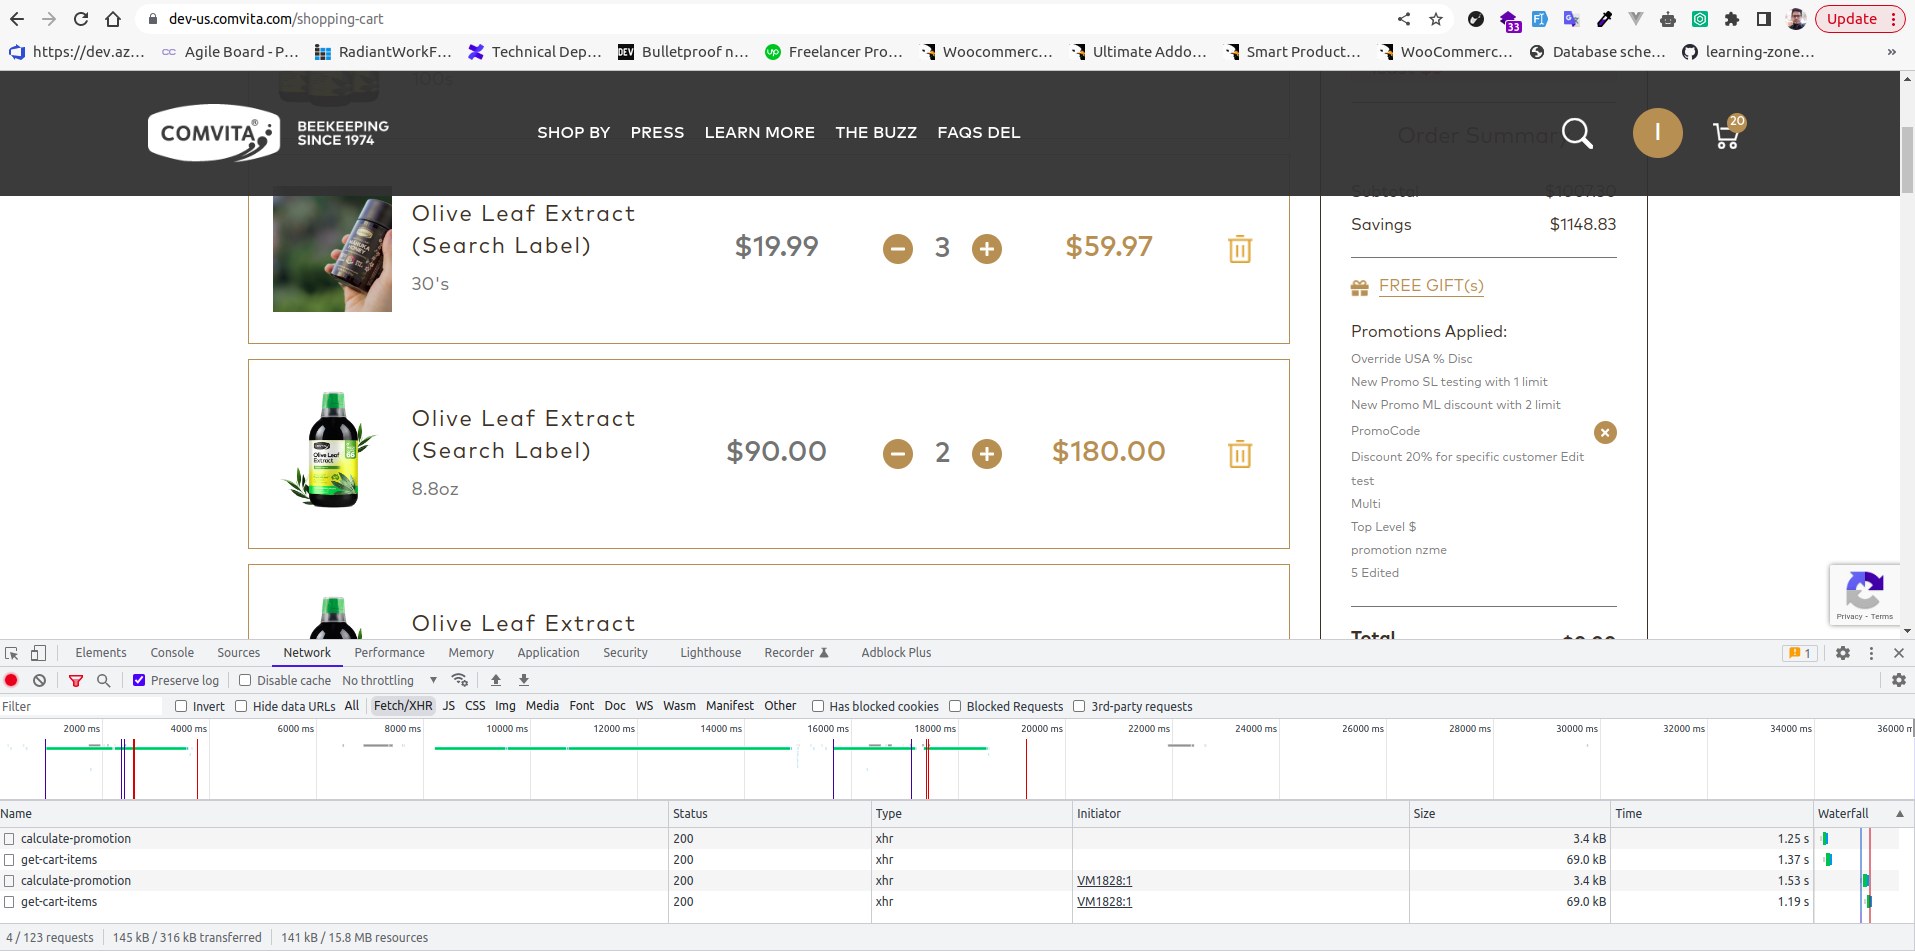Decrease quantity of $19.99 Olive Leaf Extract
1915x951 pixels.
pos(898,248)
